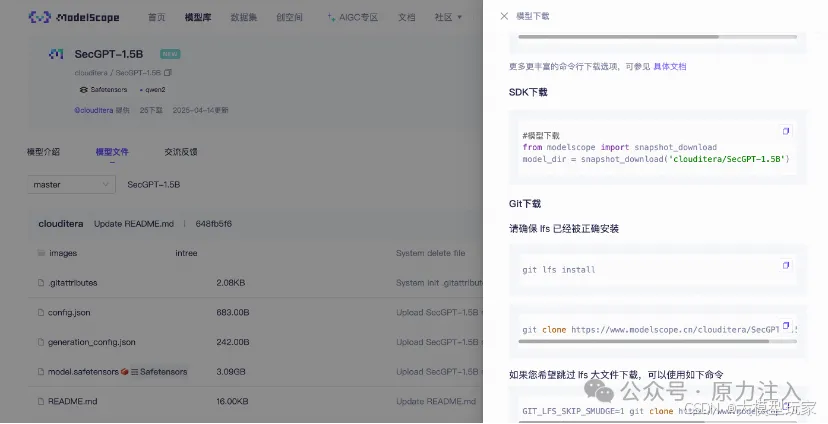The height and width of the screenshot is (424, 828).
Task: Open the .gitattributes file
Action: click(x=73, y=283)
